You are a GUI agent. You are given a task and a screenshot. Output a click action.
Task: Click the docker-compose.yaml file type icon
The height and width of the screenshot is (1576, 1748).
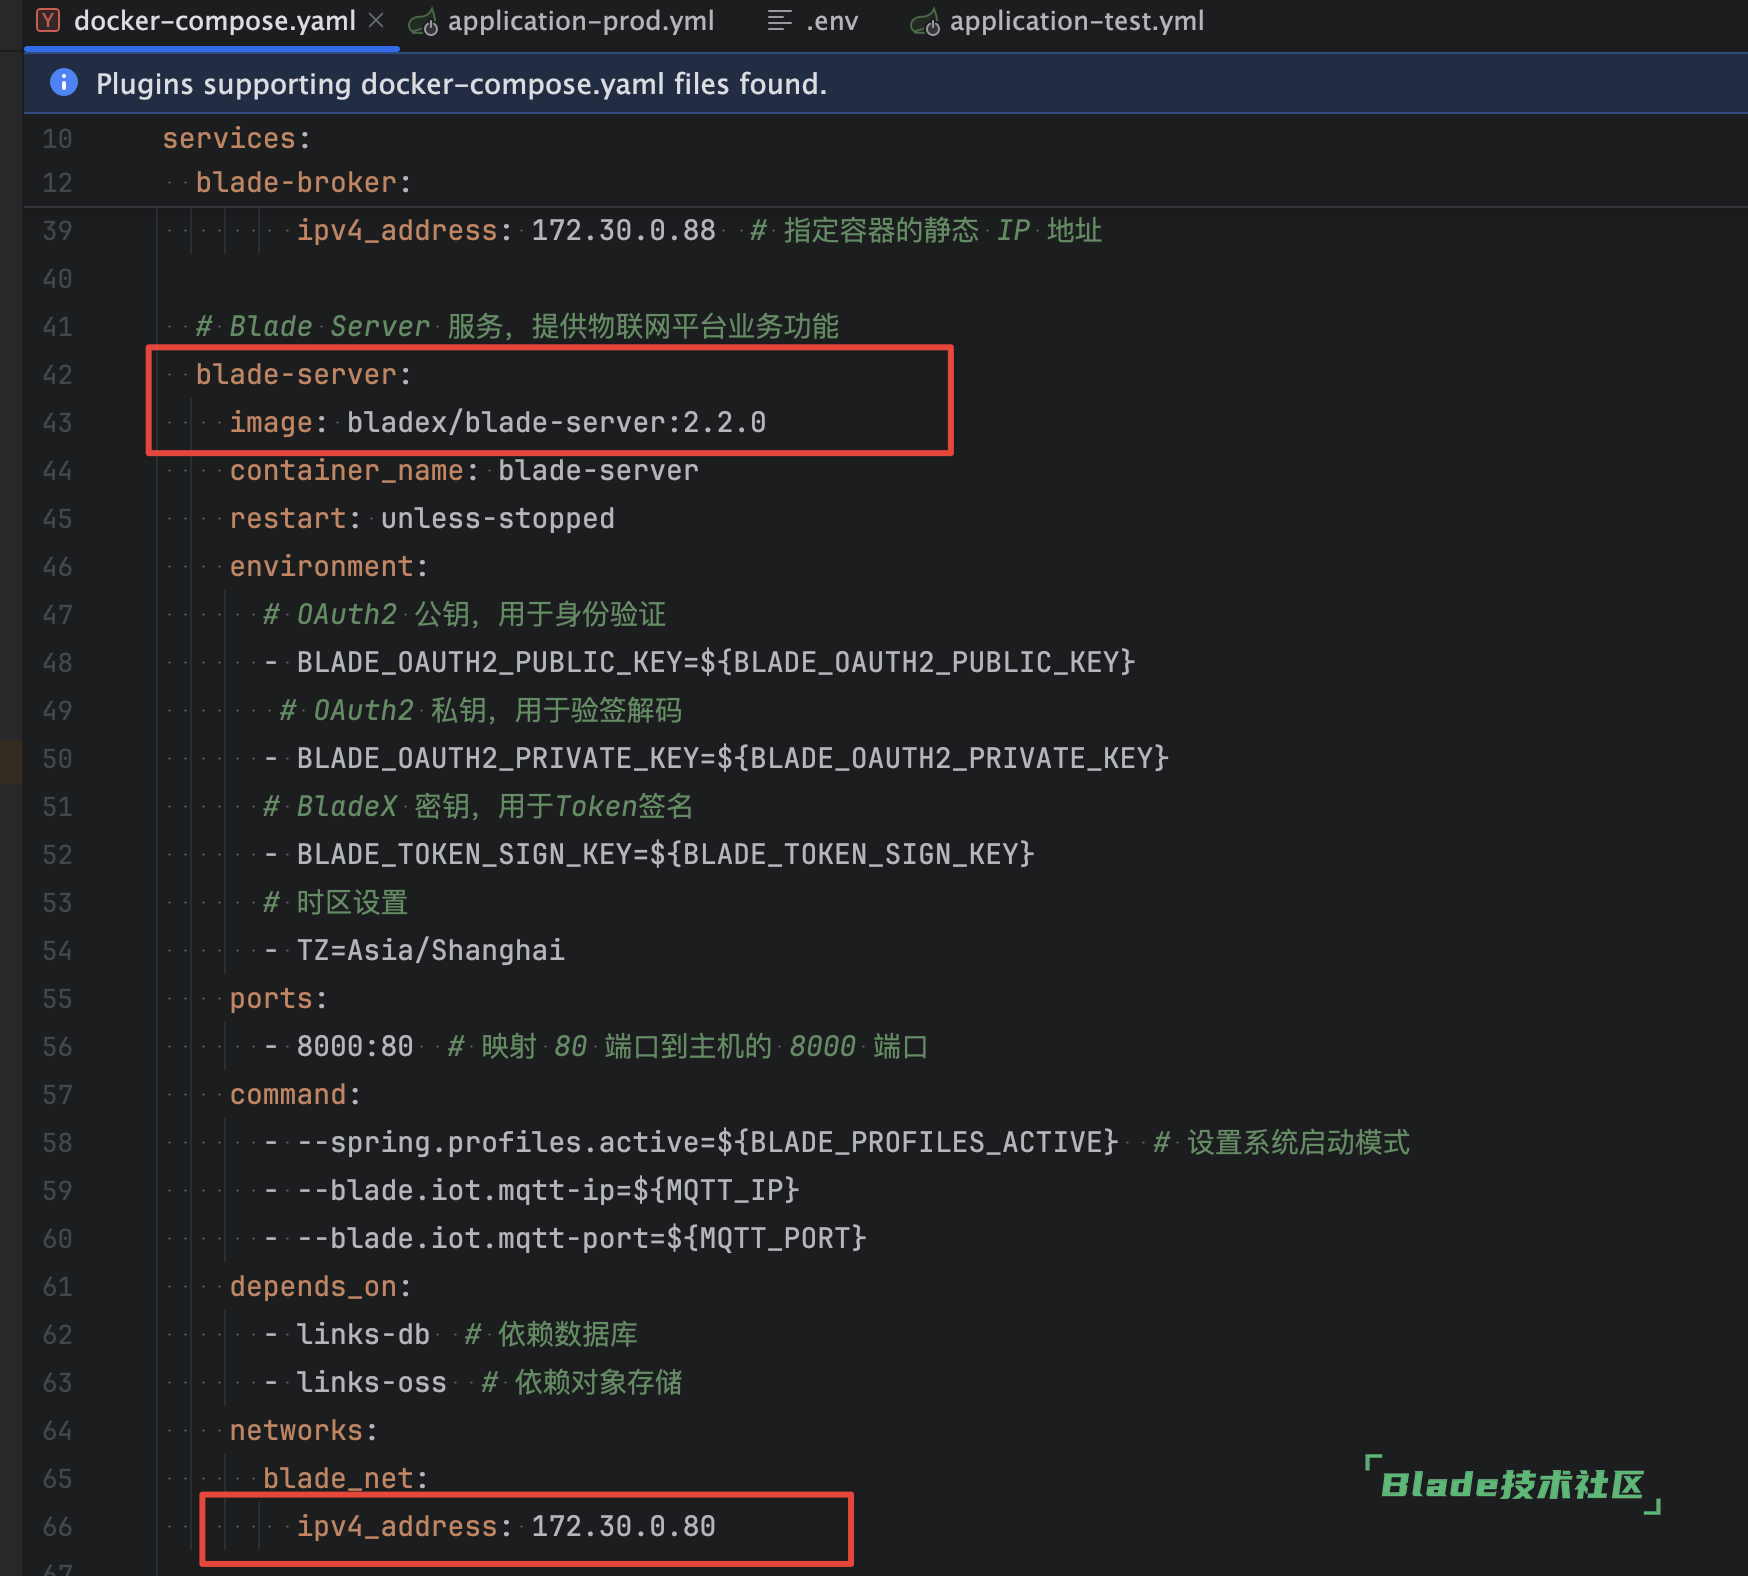click(48, 20)
